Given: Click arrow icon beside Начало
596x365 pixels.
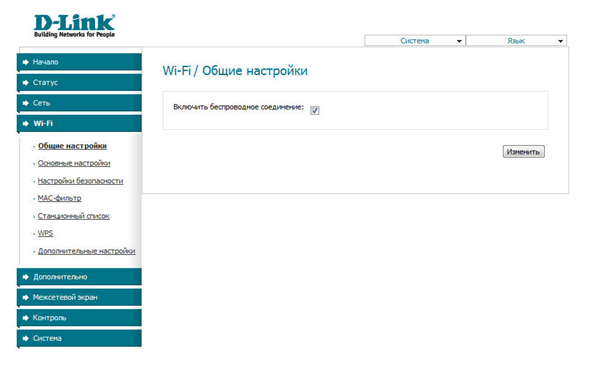Looking at the screenshot, I should (x=25, y=62).
